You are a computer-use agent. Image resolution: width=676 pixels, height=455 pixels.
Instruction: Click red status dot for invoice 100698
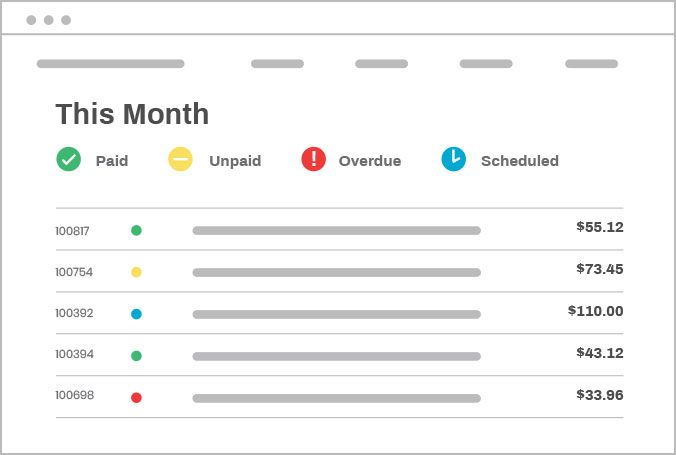[x=136, y=397]
